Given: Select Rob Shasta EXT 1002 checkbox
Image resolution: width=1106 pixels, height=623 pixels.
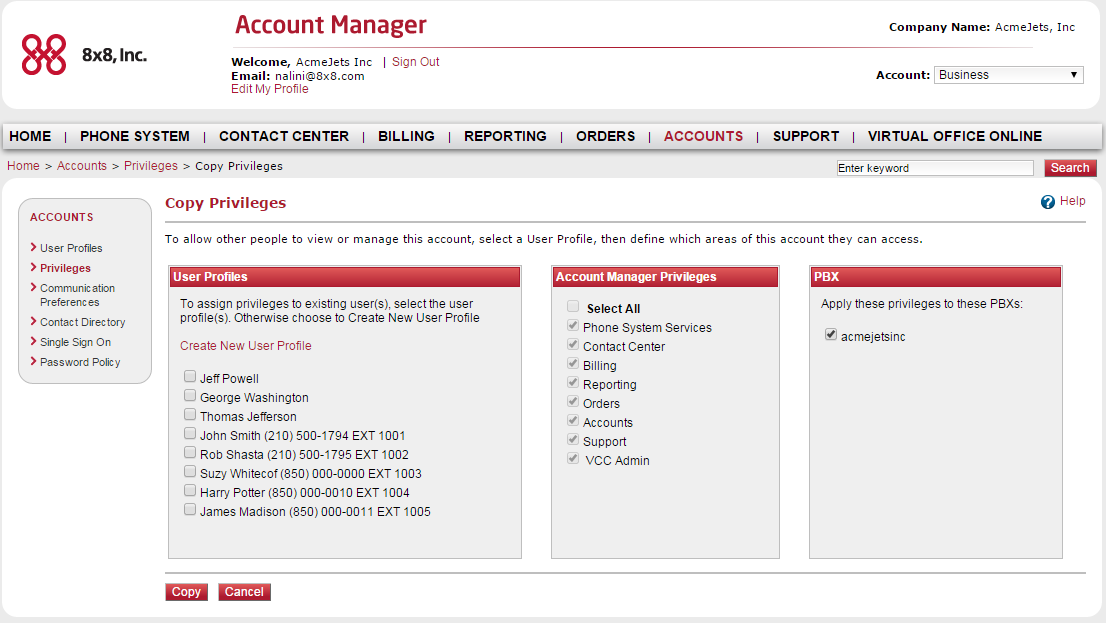Looking at the screenshot, I should (190, 453).
